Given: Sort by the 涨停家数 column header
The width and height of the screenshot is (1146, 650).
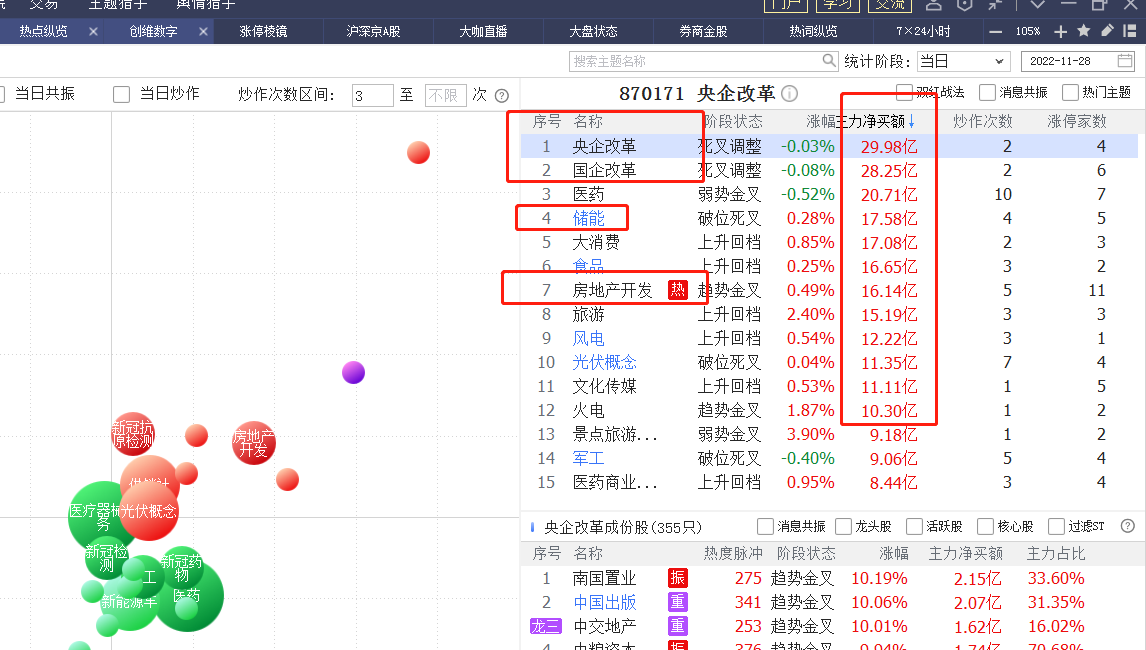Looking at the screenshot, I should (1077, 121).
